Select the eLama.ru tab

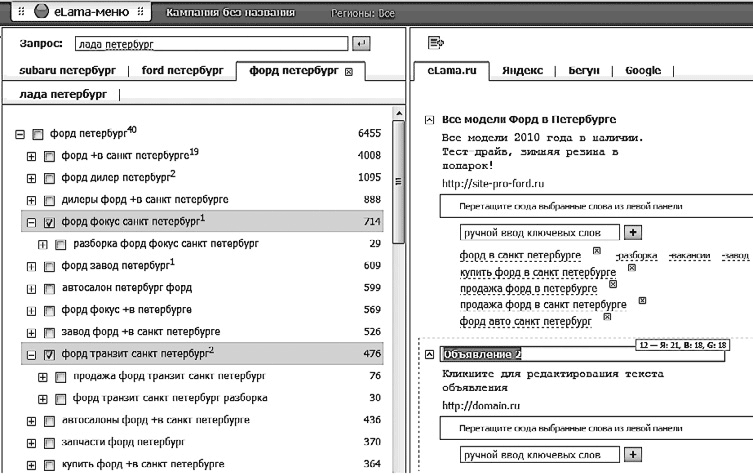coord(451,71)
